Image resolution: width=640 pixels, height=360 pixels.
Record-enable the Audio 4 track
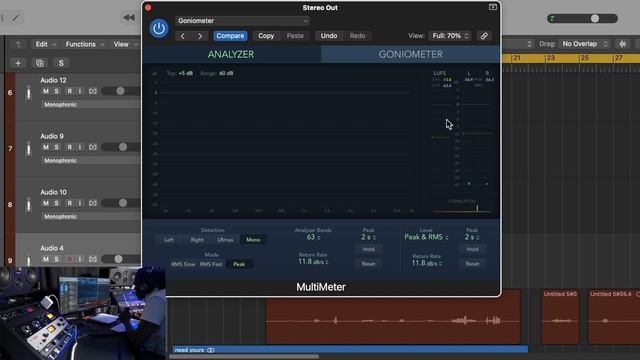click(69, 259)
